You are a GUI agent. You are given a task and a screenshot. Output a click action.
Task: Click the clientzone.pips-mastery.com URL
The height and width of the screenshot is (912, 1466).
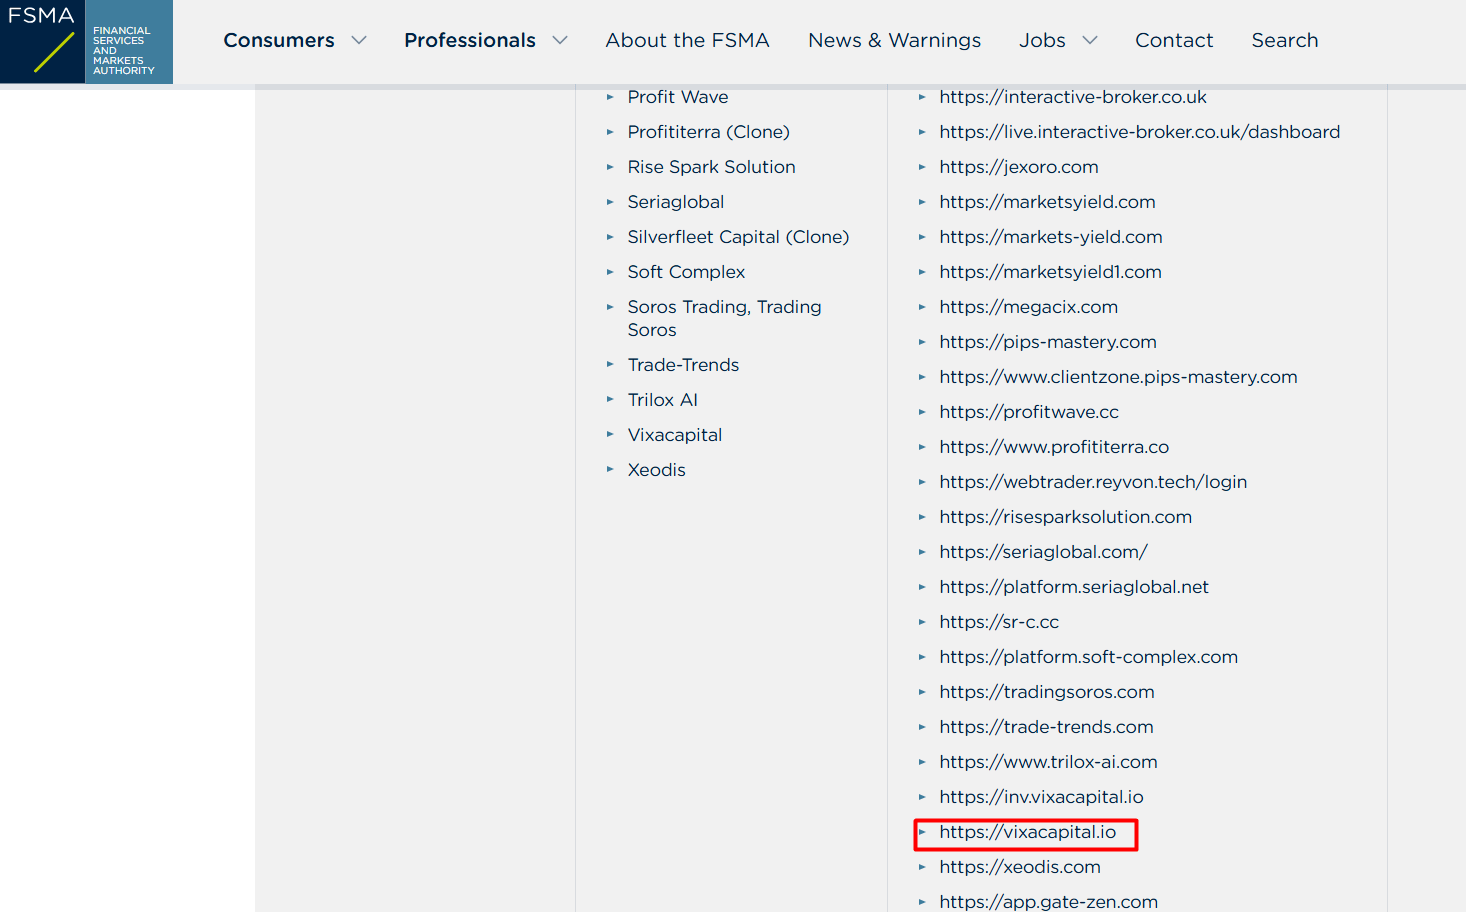1118,377
